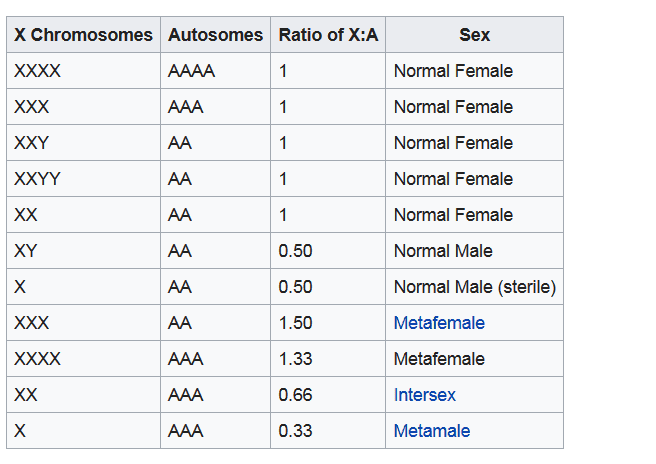The width and height of the screenshot is (656, 464).
Task: Follow the Intersex link
Action: (425, 395)
